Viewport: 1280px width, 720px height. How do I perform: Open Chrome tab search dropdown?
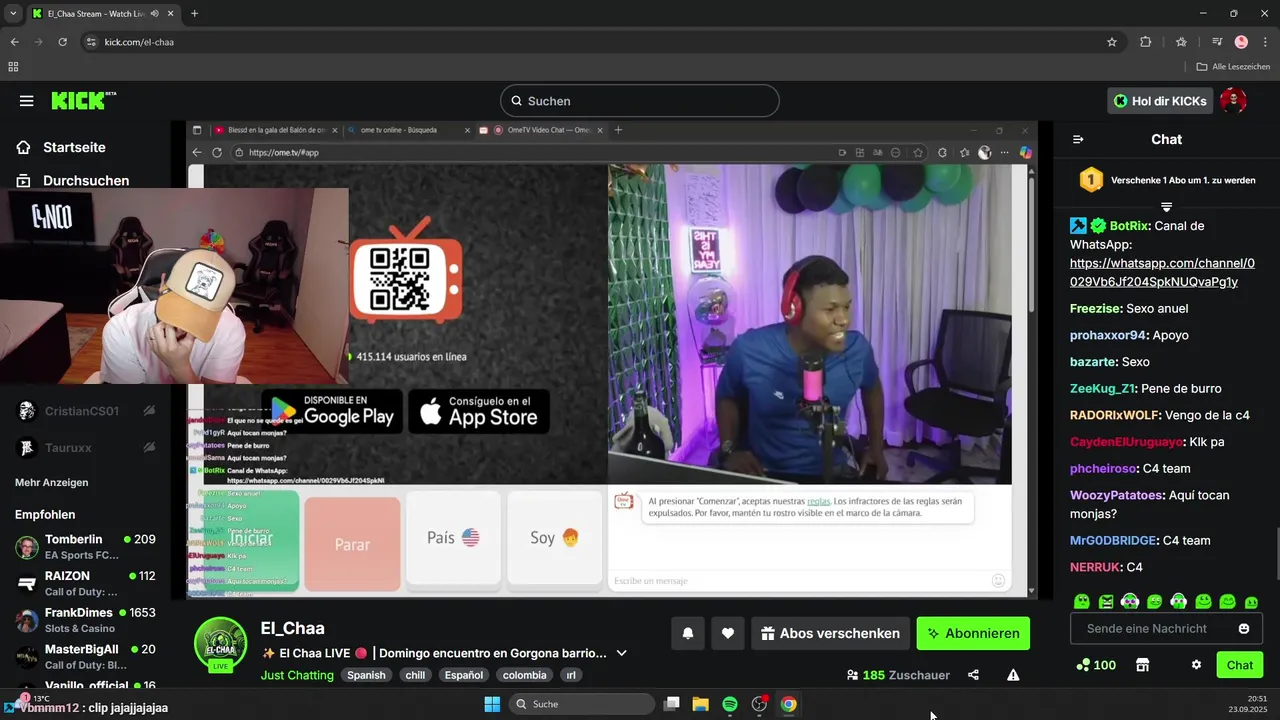pyautogui.click(x=12, y=14)
